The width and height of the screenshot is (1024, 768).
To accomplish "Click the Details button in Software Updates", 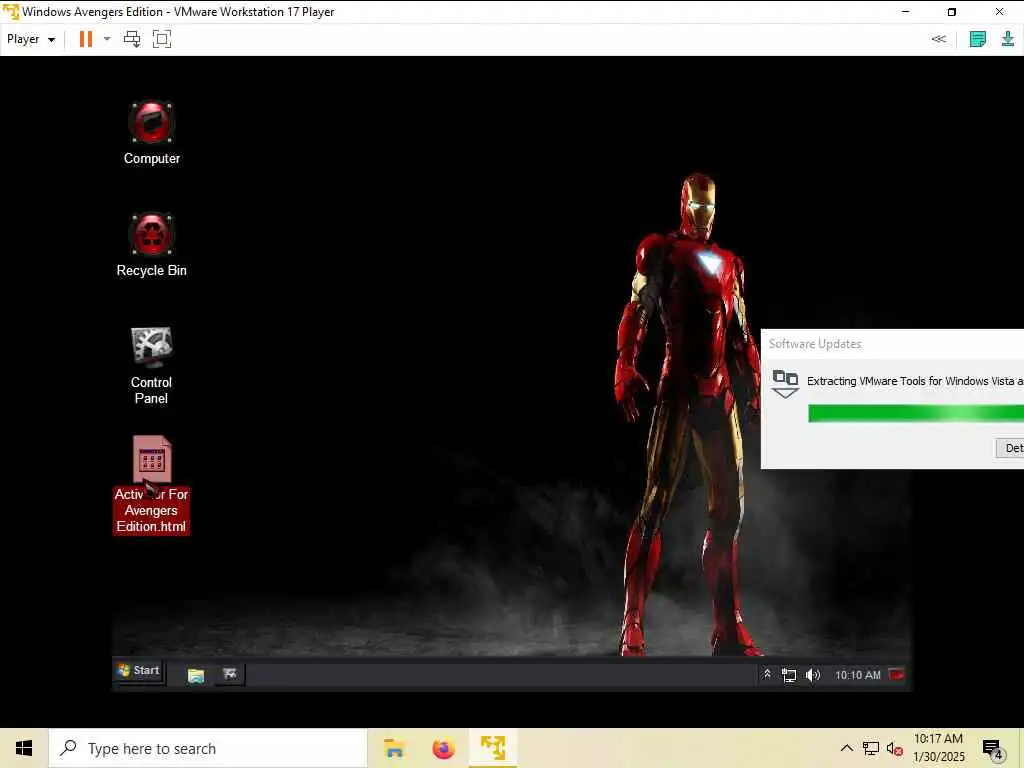I will [x=1010, y=448].
